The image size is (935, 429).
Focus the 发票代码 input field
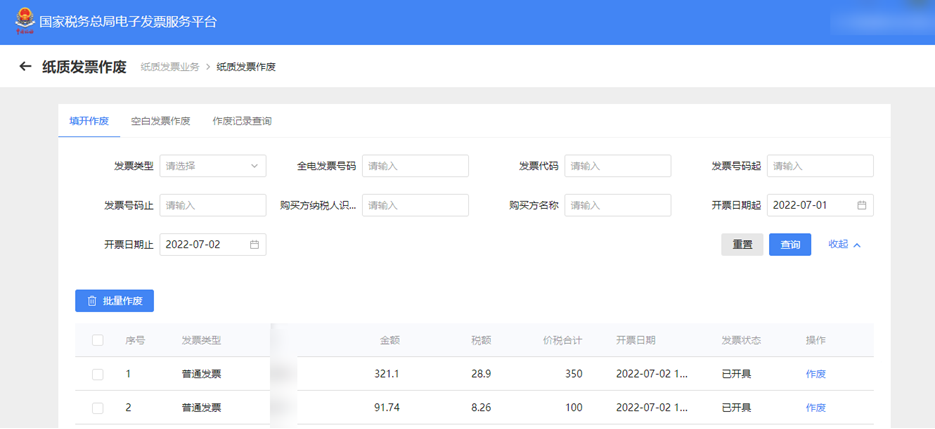click(618, 166)
